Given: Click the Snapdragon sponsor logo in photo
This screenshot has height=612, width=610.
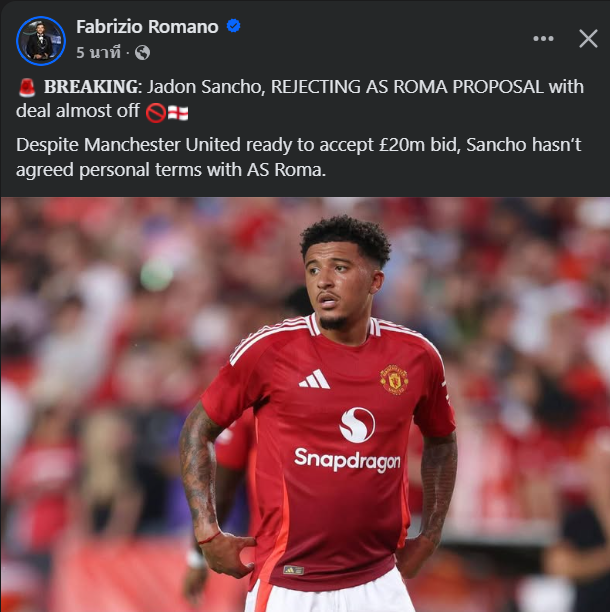Looking at the screenshot, I should pyautogui.click(x=349, y=440).
